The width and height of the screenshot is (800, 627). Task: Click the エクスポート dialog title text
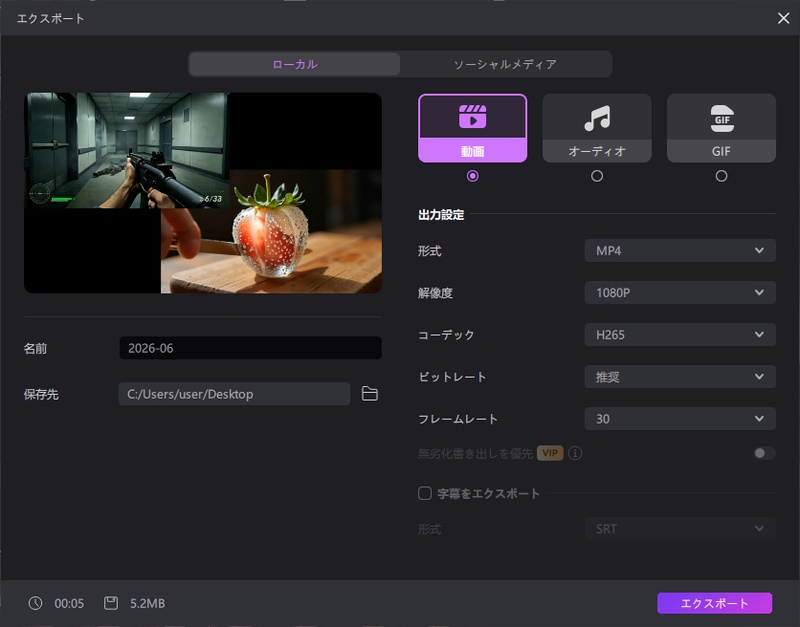click(x=50, y=18)
